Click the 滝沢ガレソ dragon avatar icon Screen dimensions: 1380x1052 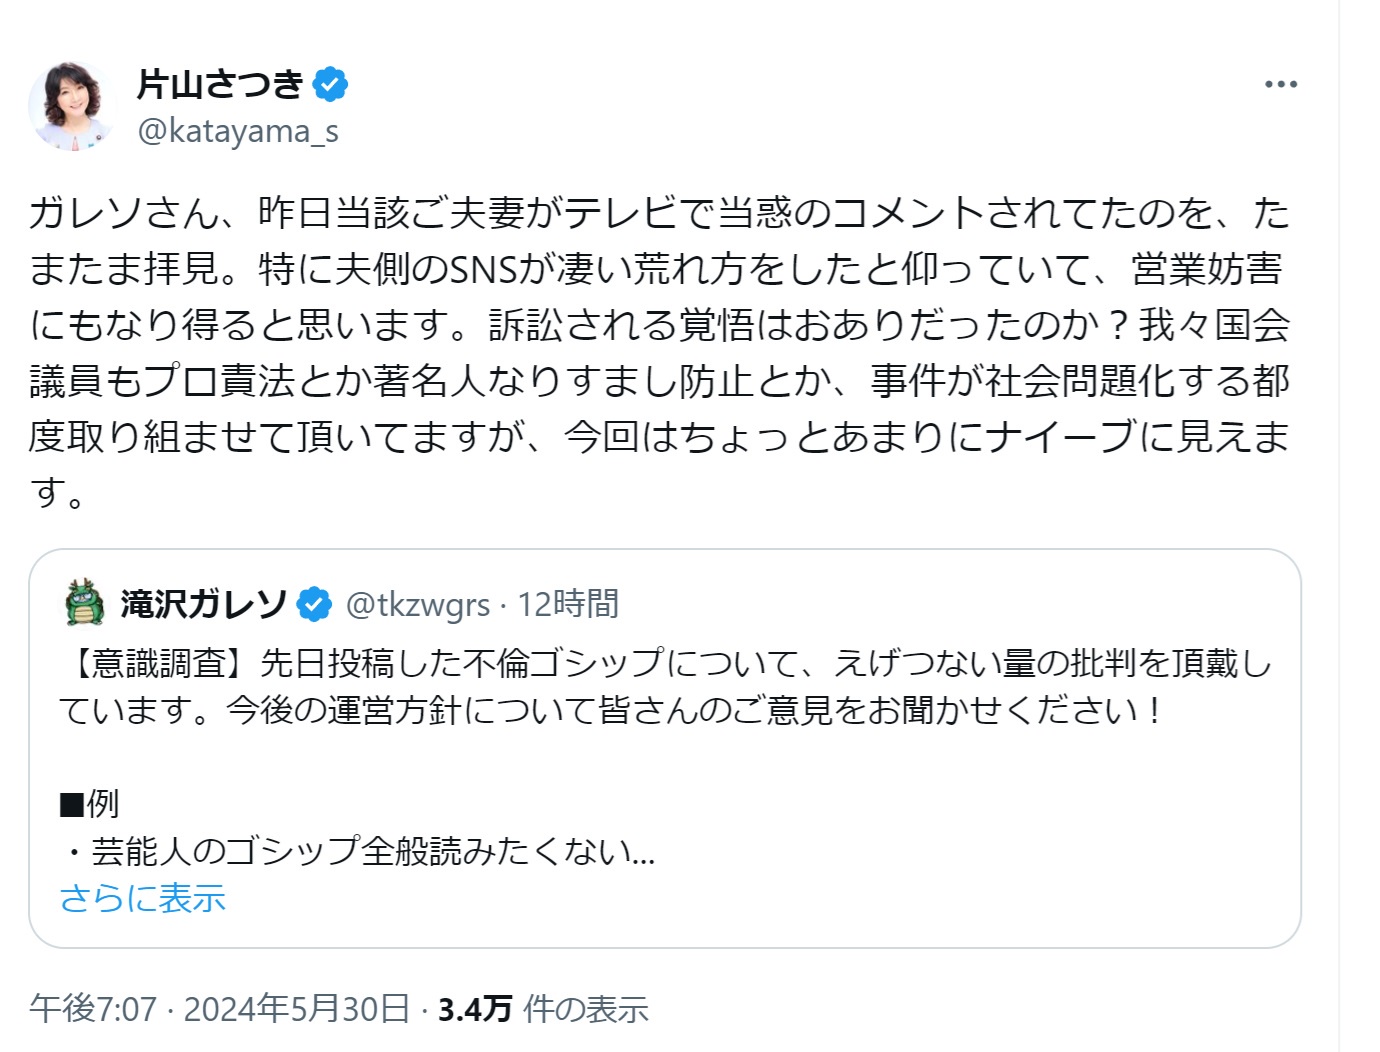tap(84, 603)
